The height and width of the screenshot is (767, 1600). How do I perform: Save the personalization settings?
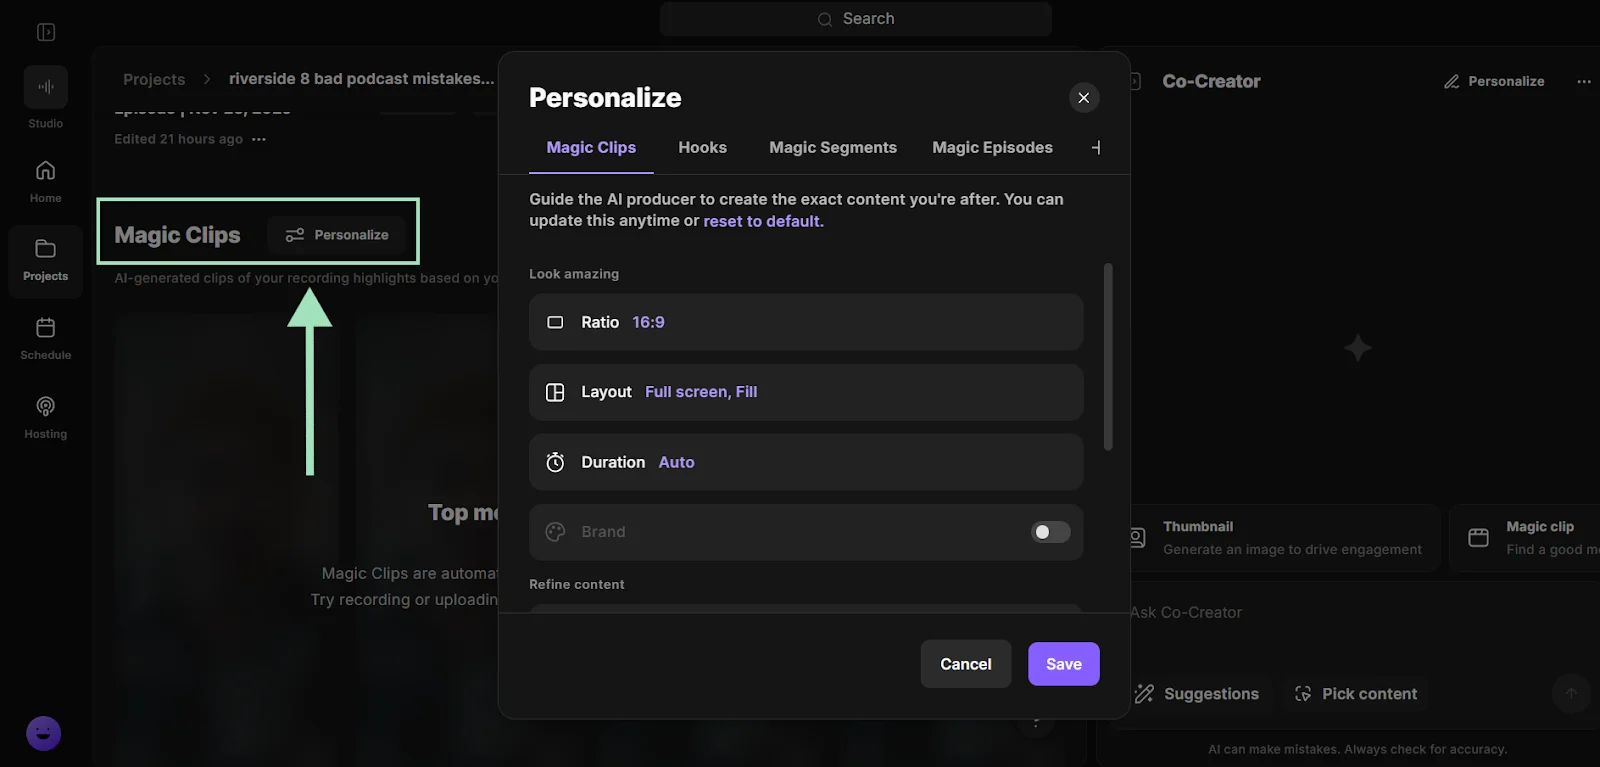1064,664
